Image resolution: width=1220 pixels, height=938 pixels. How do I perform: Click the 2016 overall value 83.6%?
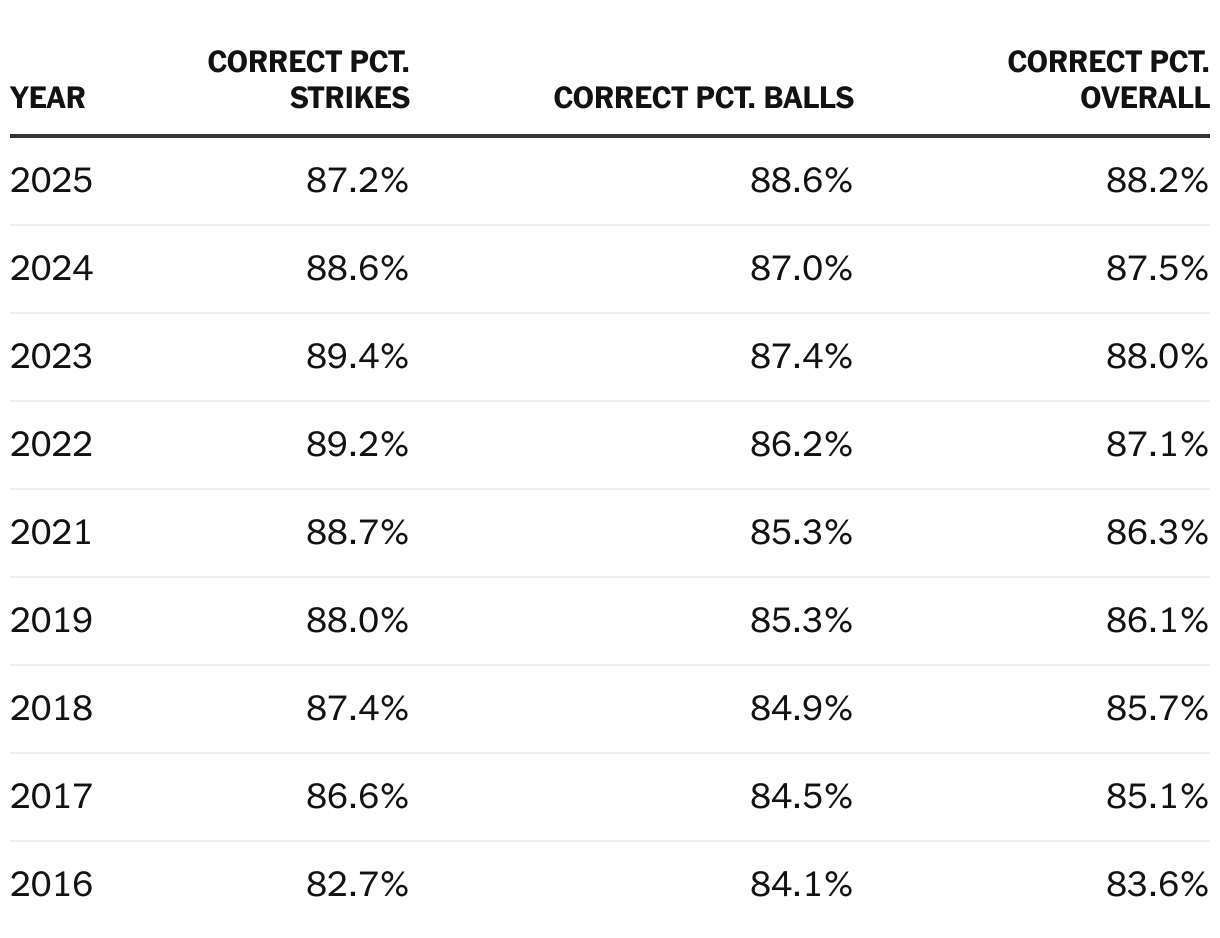[1157, 885]
